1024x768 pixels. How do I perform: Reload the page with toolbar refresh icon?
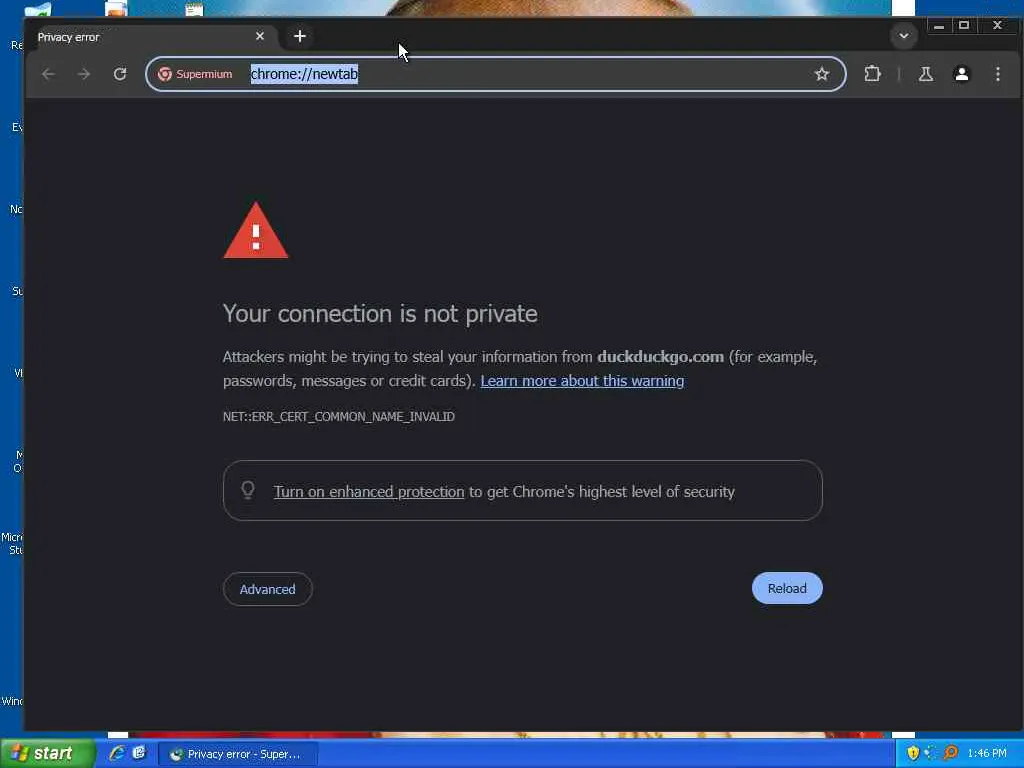pyautogui.click(x=120, y=74)
